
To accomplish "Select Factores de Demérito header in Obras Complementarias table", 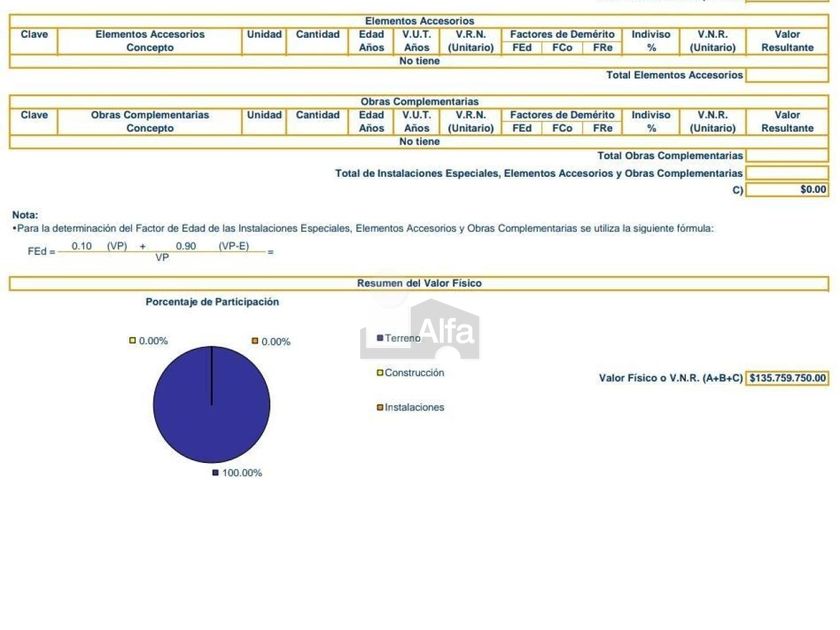I will tap(562, 115).
